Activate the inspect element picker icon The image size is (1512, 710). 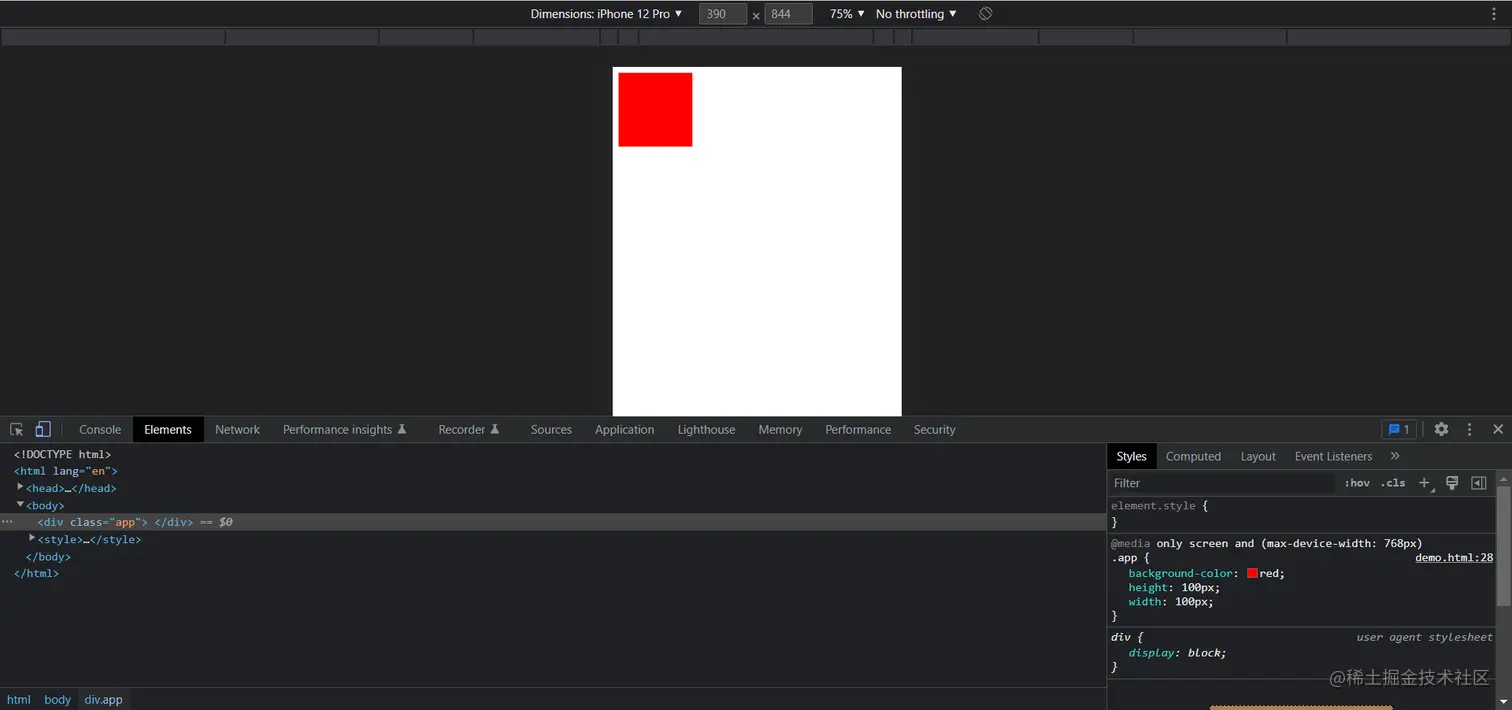[x=17, y=429]
